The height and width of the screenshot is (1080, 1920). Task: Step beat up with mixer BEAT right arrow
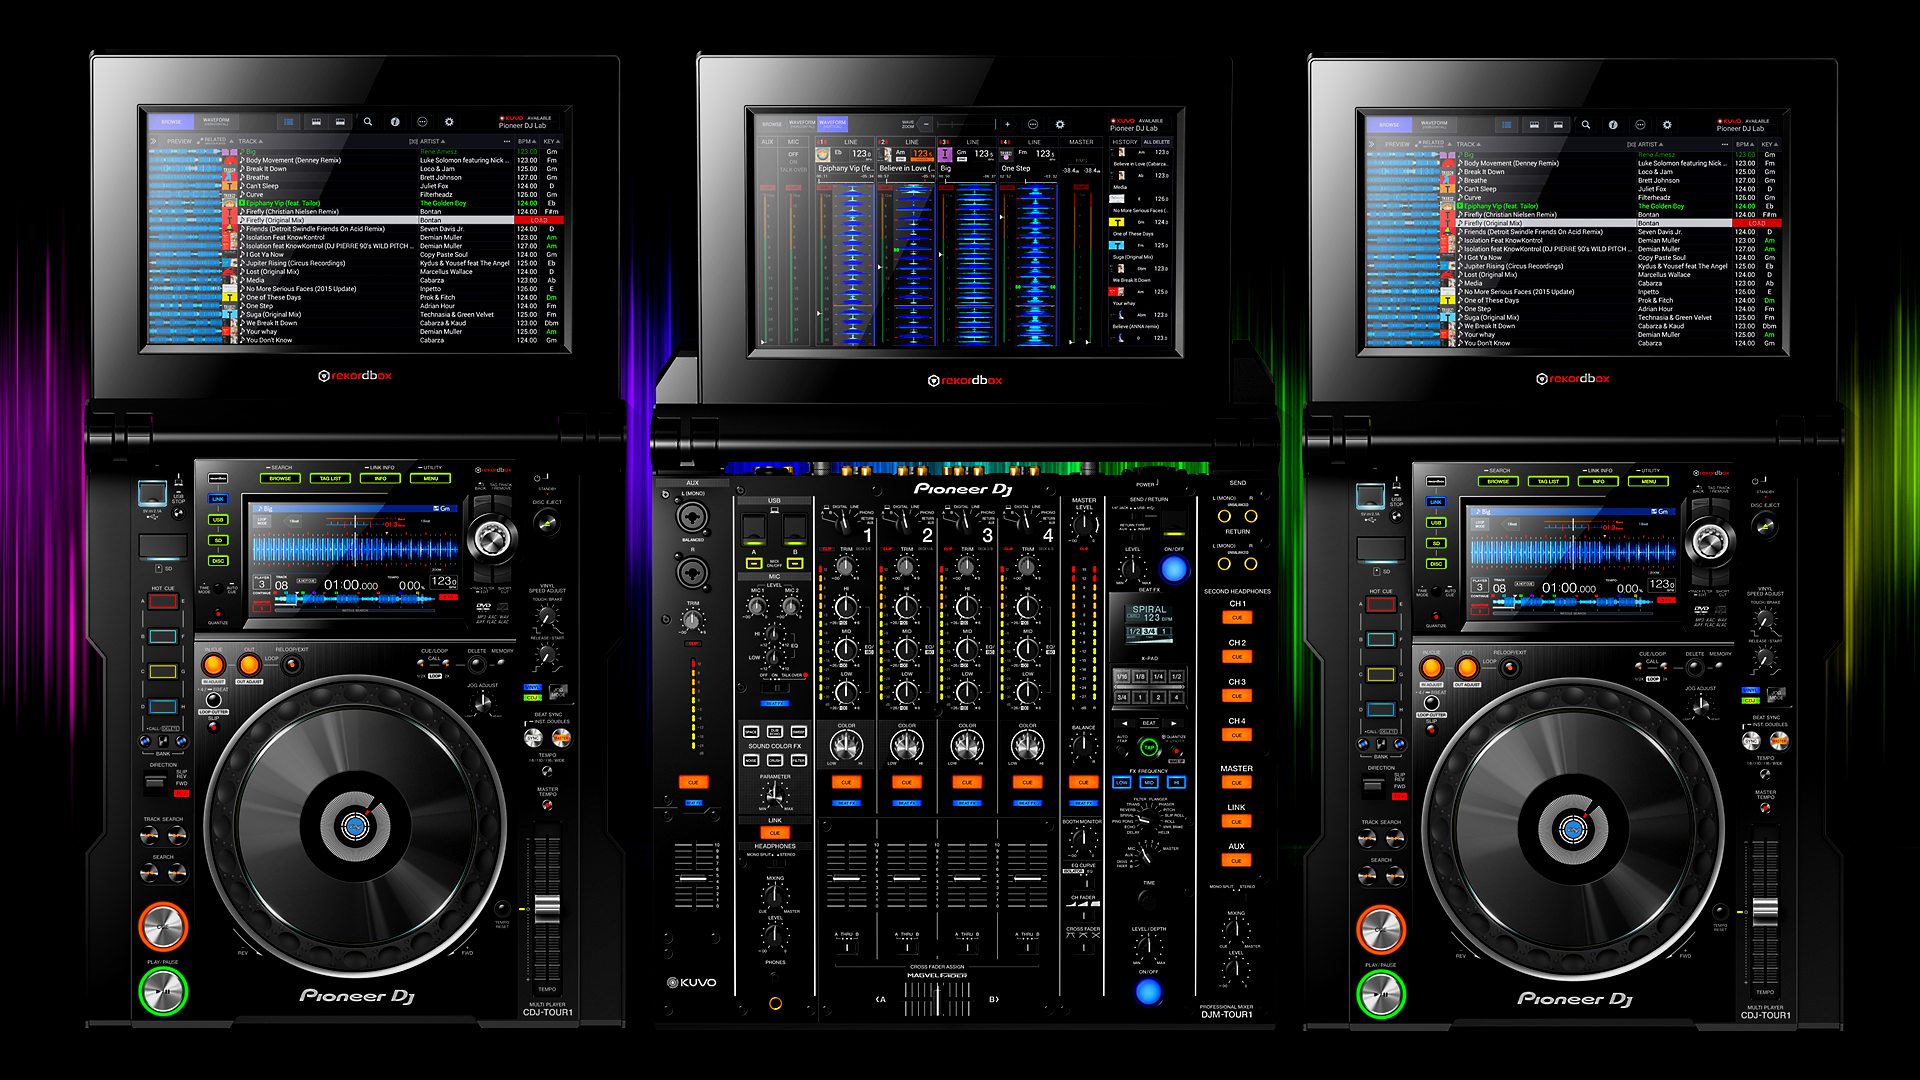[1174, 723]
